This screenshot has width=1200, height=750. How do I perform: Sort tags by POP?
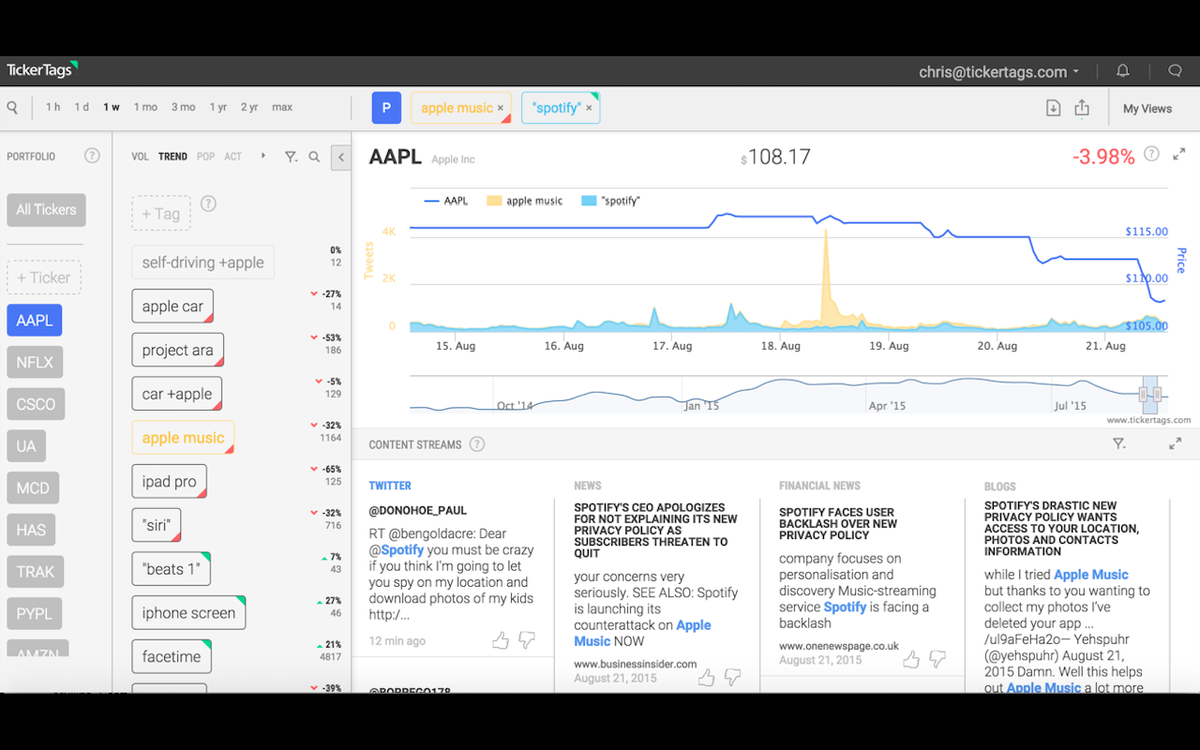[206, 157]
